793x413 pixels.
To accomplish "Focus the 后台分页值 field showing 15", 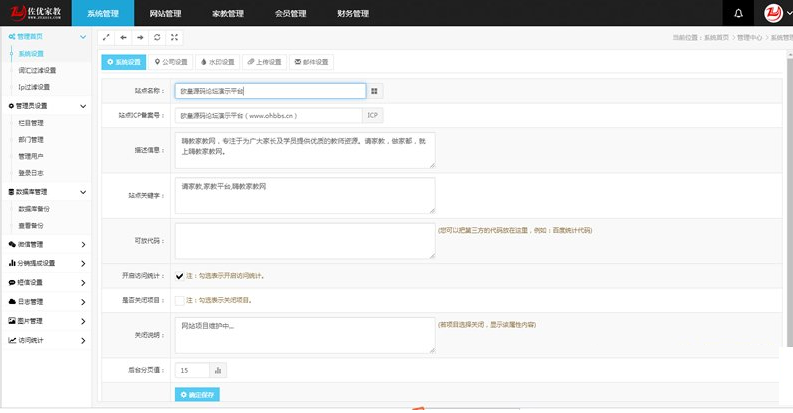I will (192, 371).
